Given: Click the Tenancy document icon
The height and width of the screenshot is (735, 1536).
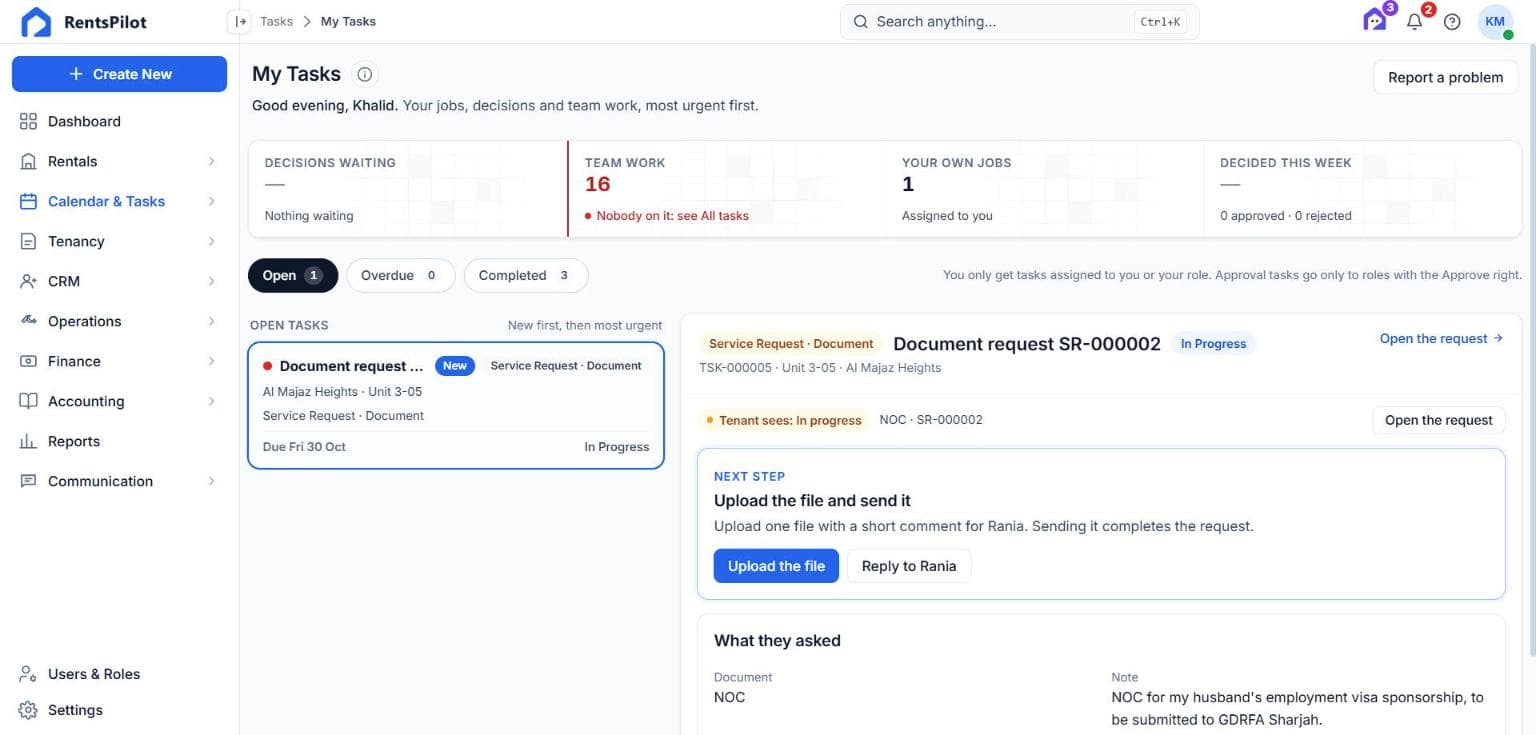Looking at the screenshot, I should pos(28,241).
